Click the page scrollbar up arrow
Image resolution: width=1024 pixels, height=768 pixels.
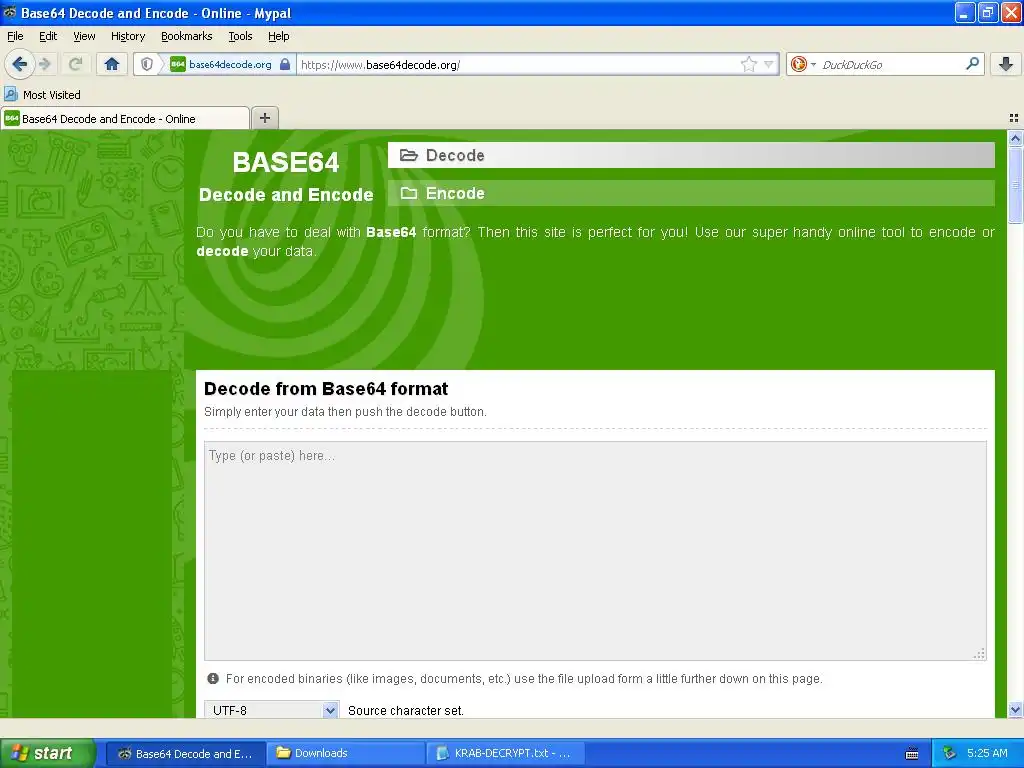(x=1015, y=138)
